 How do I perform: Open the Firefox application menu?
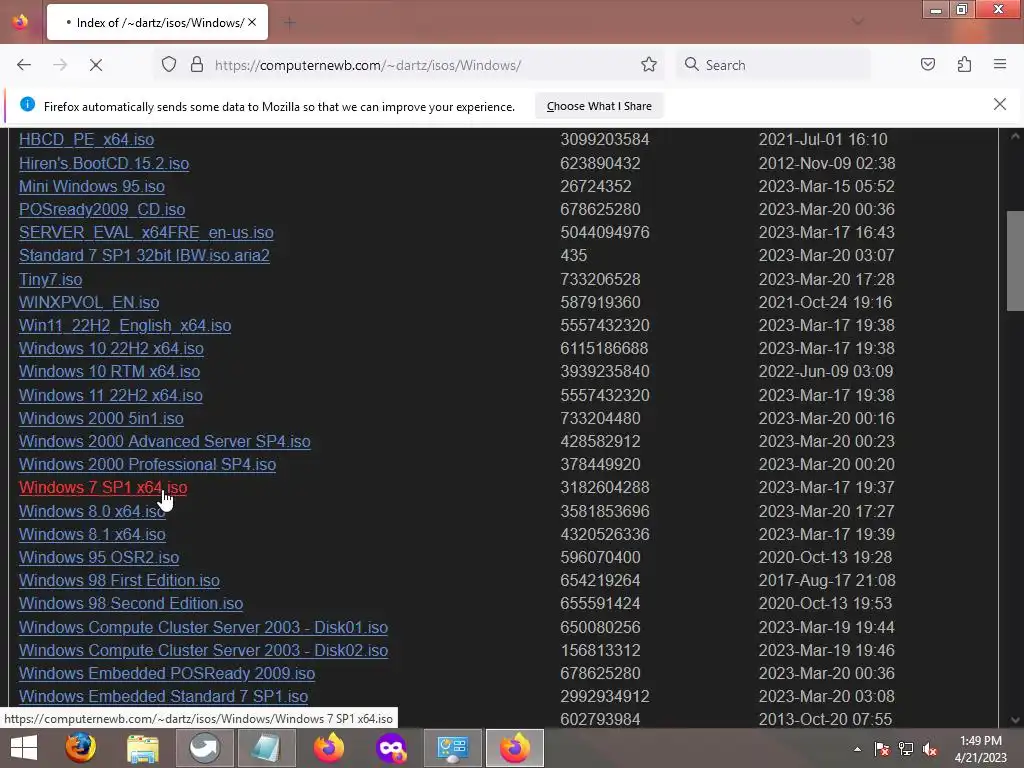tap(1000, 65)
